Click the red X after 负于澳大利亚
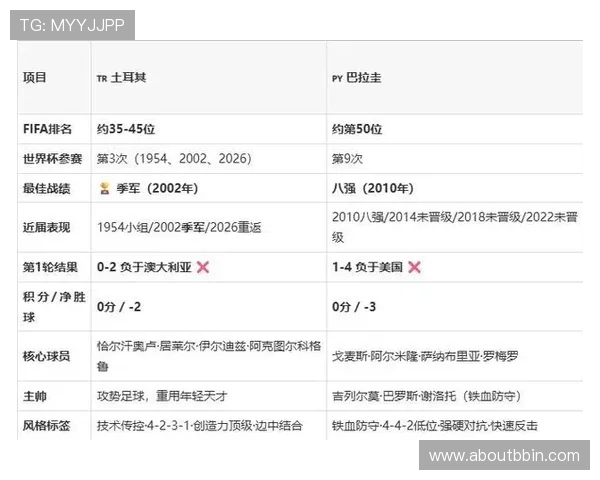The height and width of the screenshot is (480, 600). tap(203, 267)
